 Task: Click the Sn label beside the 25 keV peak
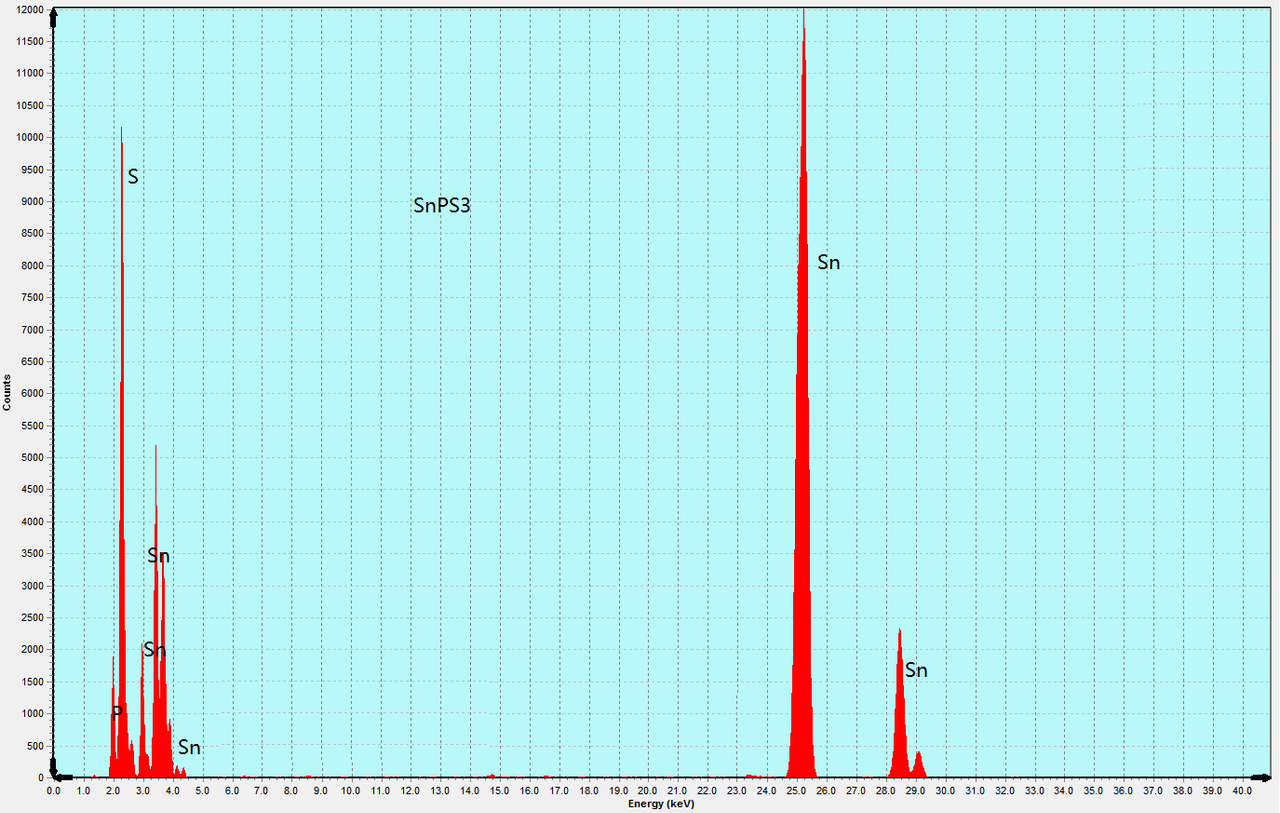(x=828, y=263)
